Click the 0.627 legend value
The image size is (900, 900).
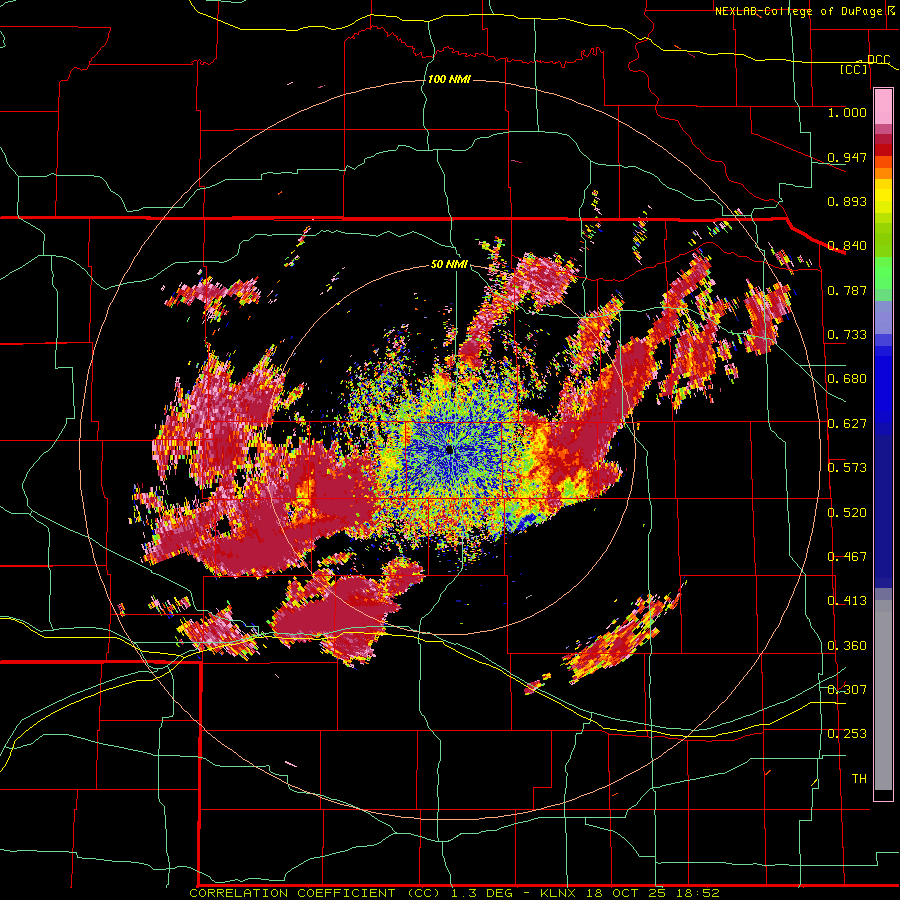pyautogui.click(x=847, y=423)
